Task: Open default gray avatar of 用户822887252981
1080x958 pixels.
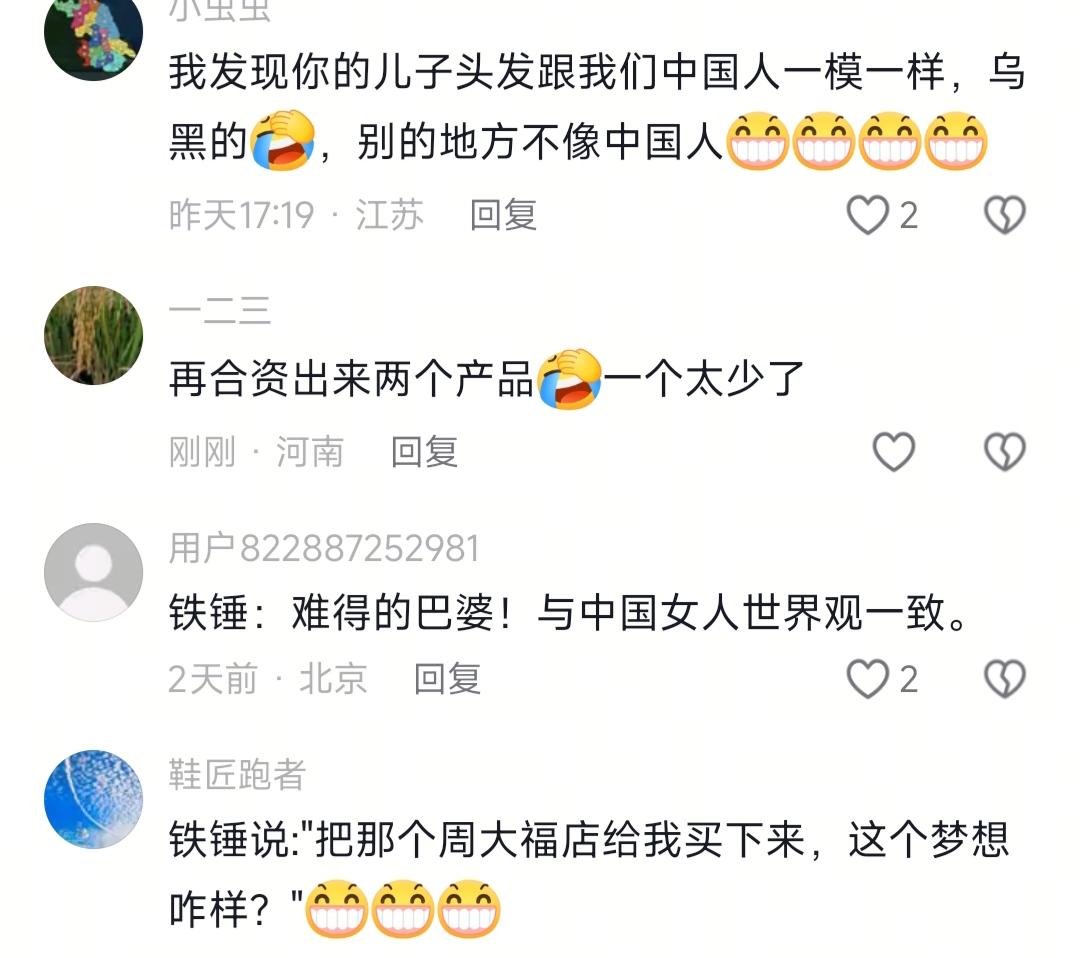Action: tap(94, 572)
